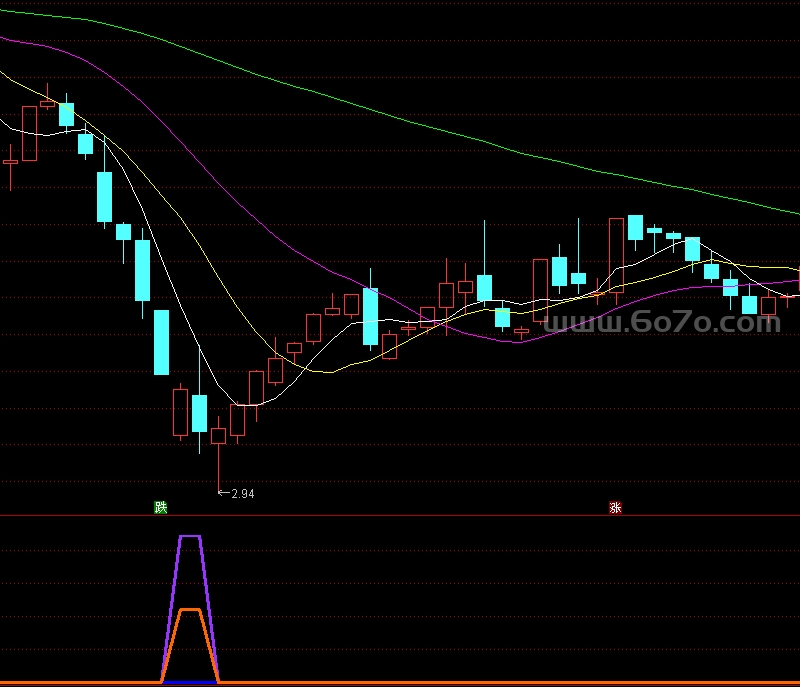Viewport: 800px width, 687px height.
Task: Click the arrow pointing to the 2.94 low
Action: [223, 493]
